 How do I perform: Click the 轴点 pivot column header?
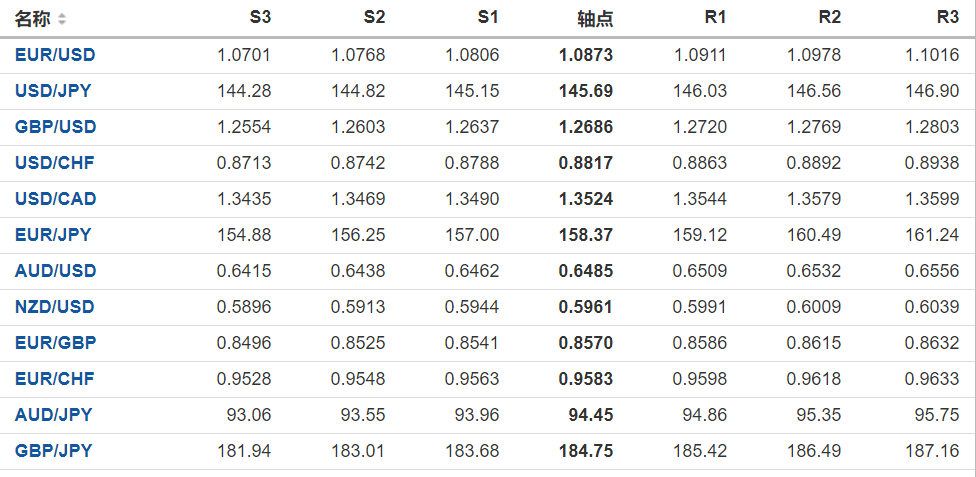(595, 19)
